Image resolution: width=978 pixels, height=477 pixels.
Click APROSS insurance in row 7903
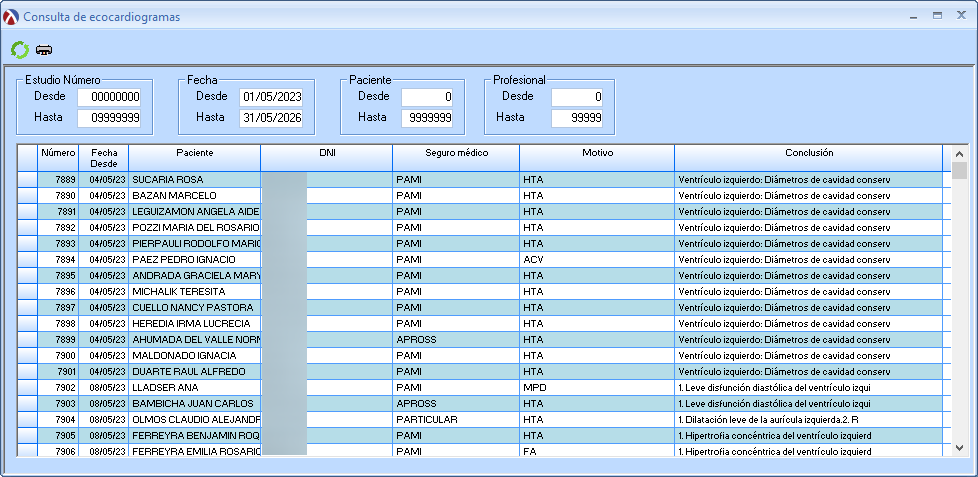[416, 403]
